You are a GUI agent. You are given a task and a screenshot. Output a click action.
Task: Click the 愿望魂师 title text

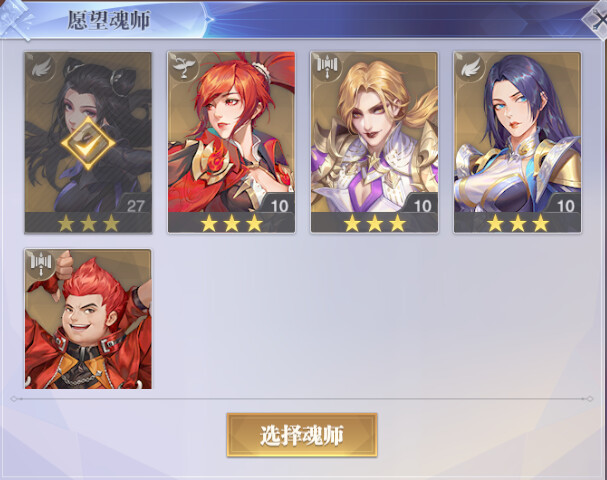point(108,20)
